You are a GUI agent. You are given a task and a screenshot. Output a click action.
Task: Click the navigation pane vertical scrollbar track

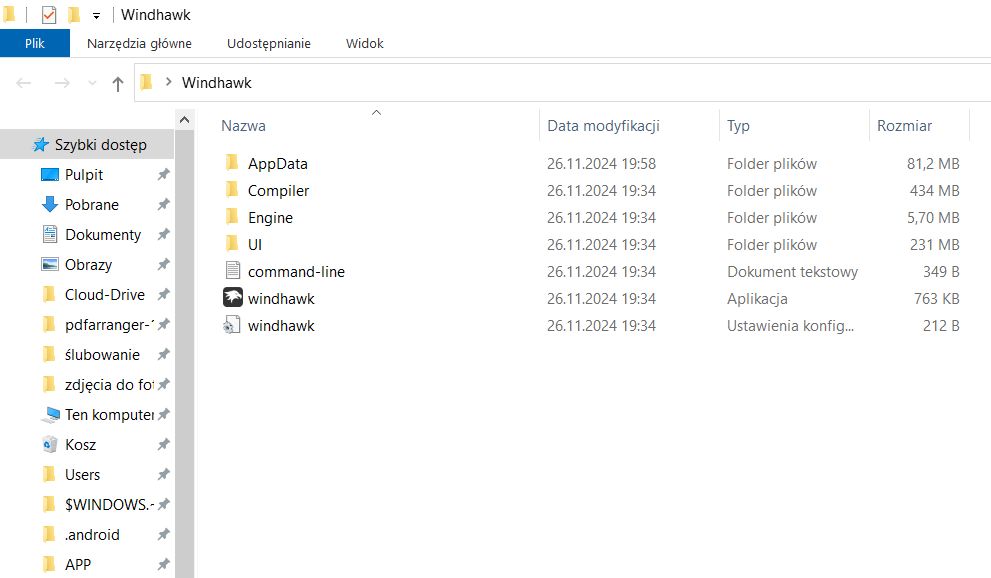pos(185,354)
